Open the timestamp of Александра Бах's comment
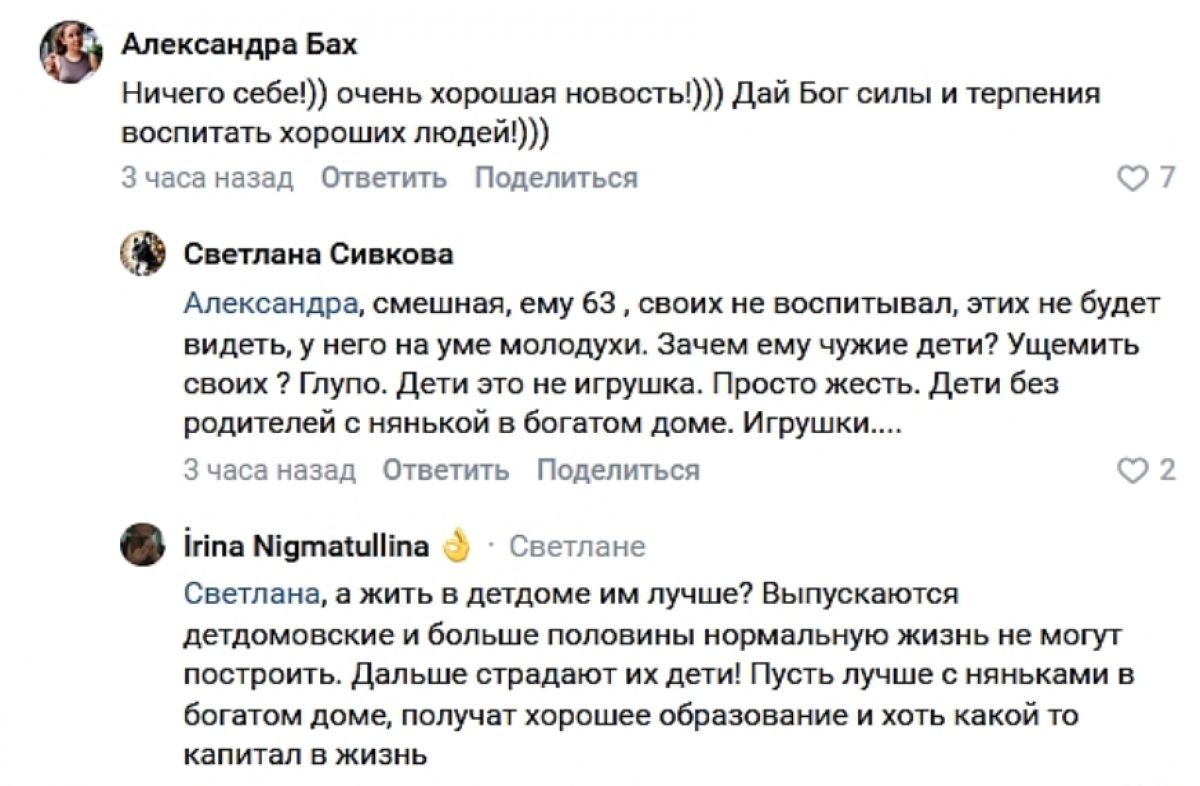The width and height of the screenshot is (1200, 786). tap(207, 178)
